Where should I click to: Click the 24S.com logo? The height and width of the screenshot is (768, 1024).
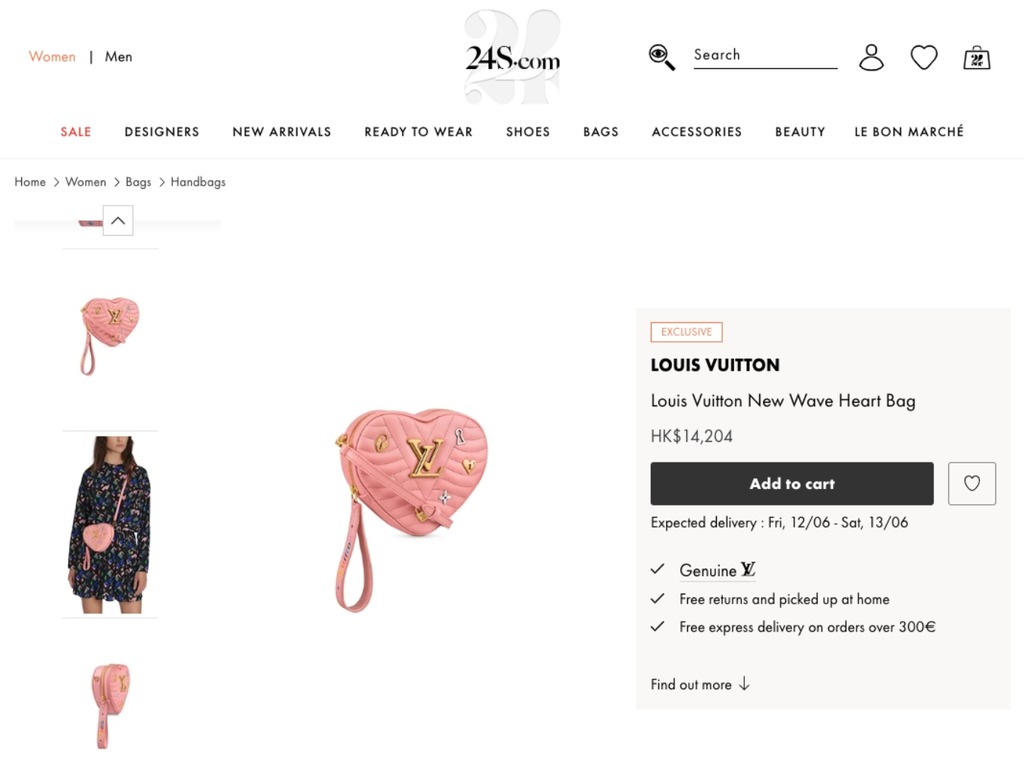(x=512, y=55)
